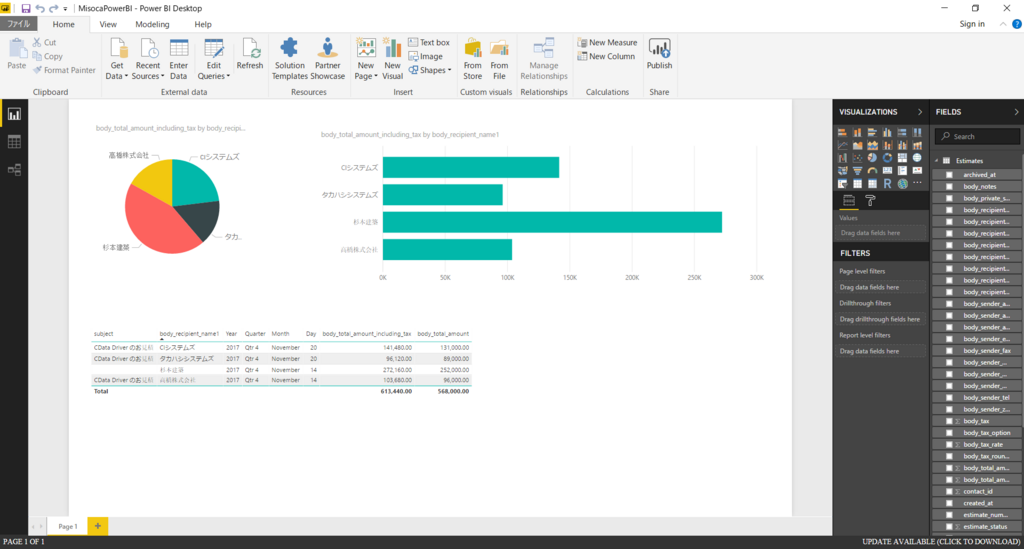Open Solution Templates puzzle icon
Viewport: 1024px width, 549px height.
(x=289, y=48)
